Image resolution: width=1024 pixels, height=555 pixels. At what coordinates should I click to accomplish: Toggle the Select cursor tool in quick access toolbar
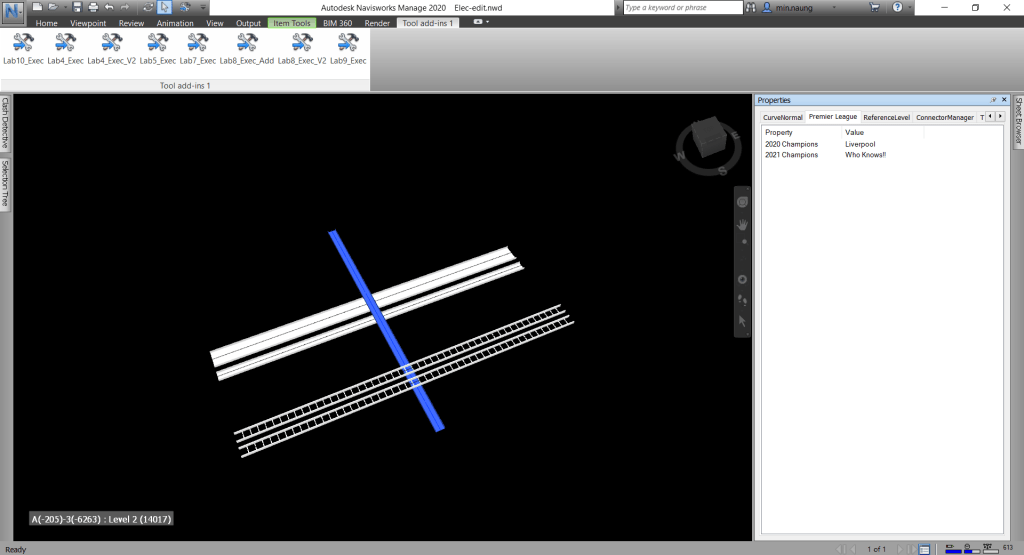(x=164, y=7)
